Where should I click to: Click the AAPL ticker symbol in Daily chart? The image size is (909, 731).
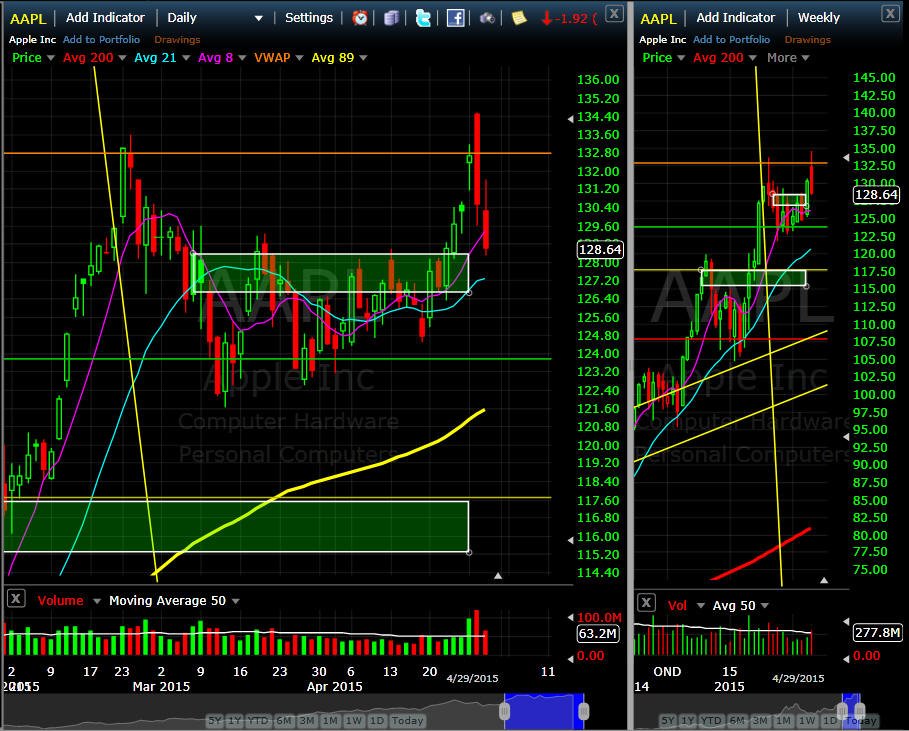(28, 19)
